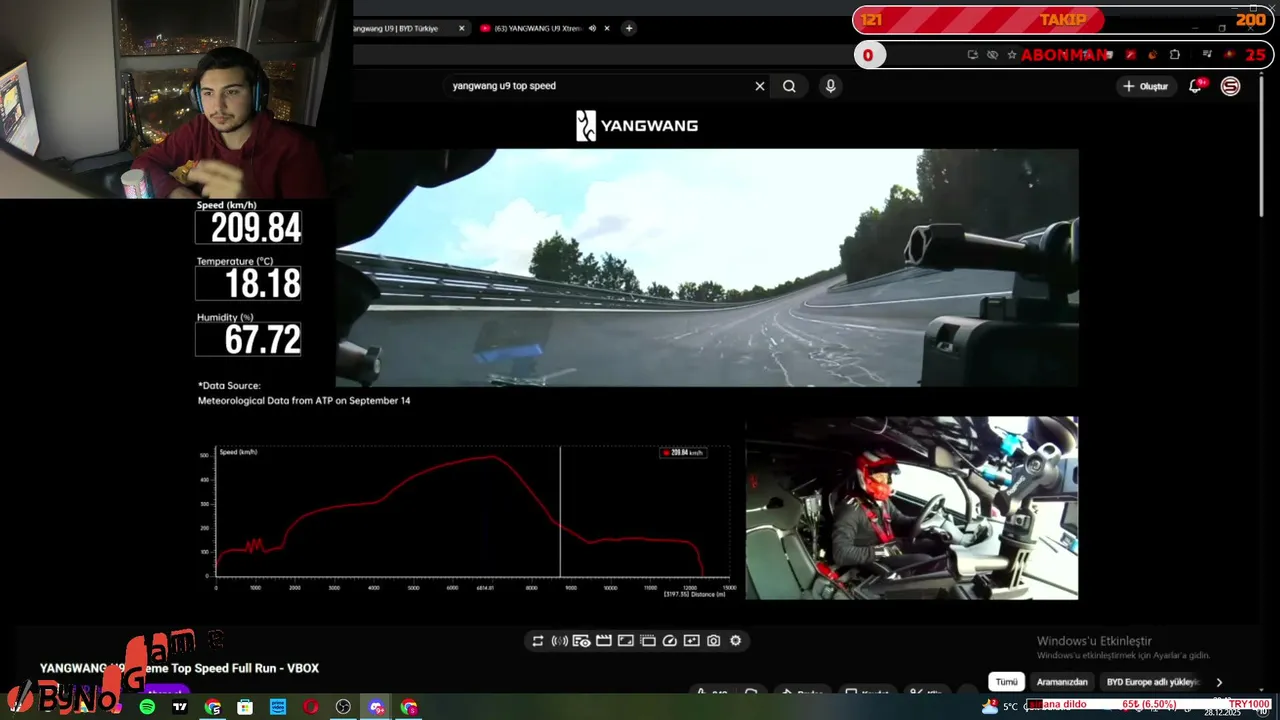Click the main onboard track video
The height and width of the screenshot is (720, 1280).
click(x=706, y=268)
